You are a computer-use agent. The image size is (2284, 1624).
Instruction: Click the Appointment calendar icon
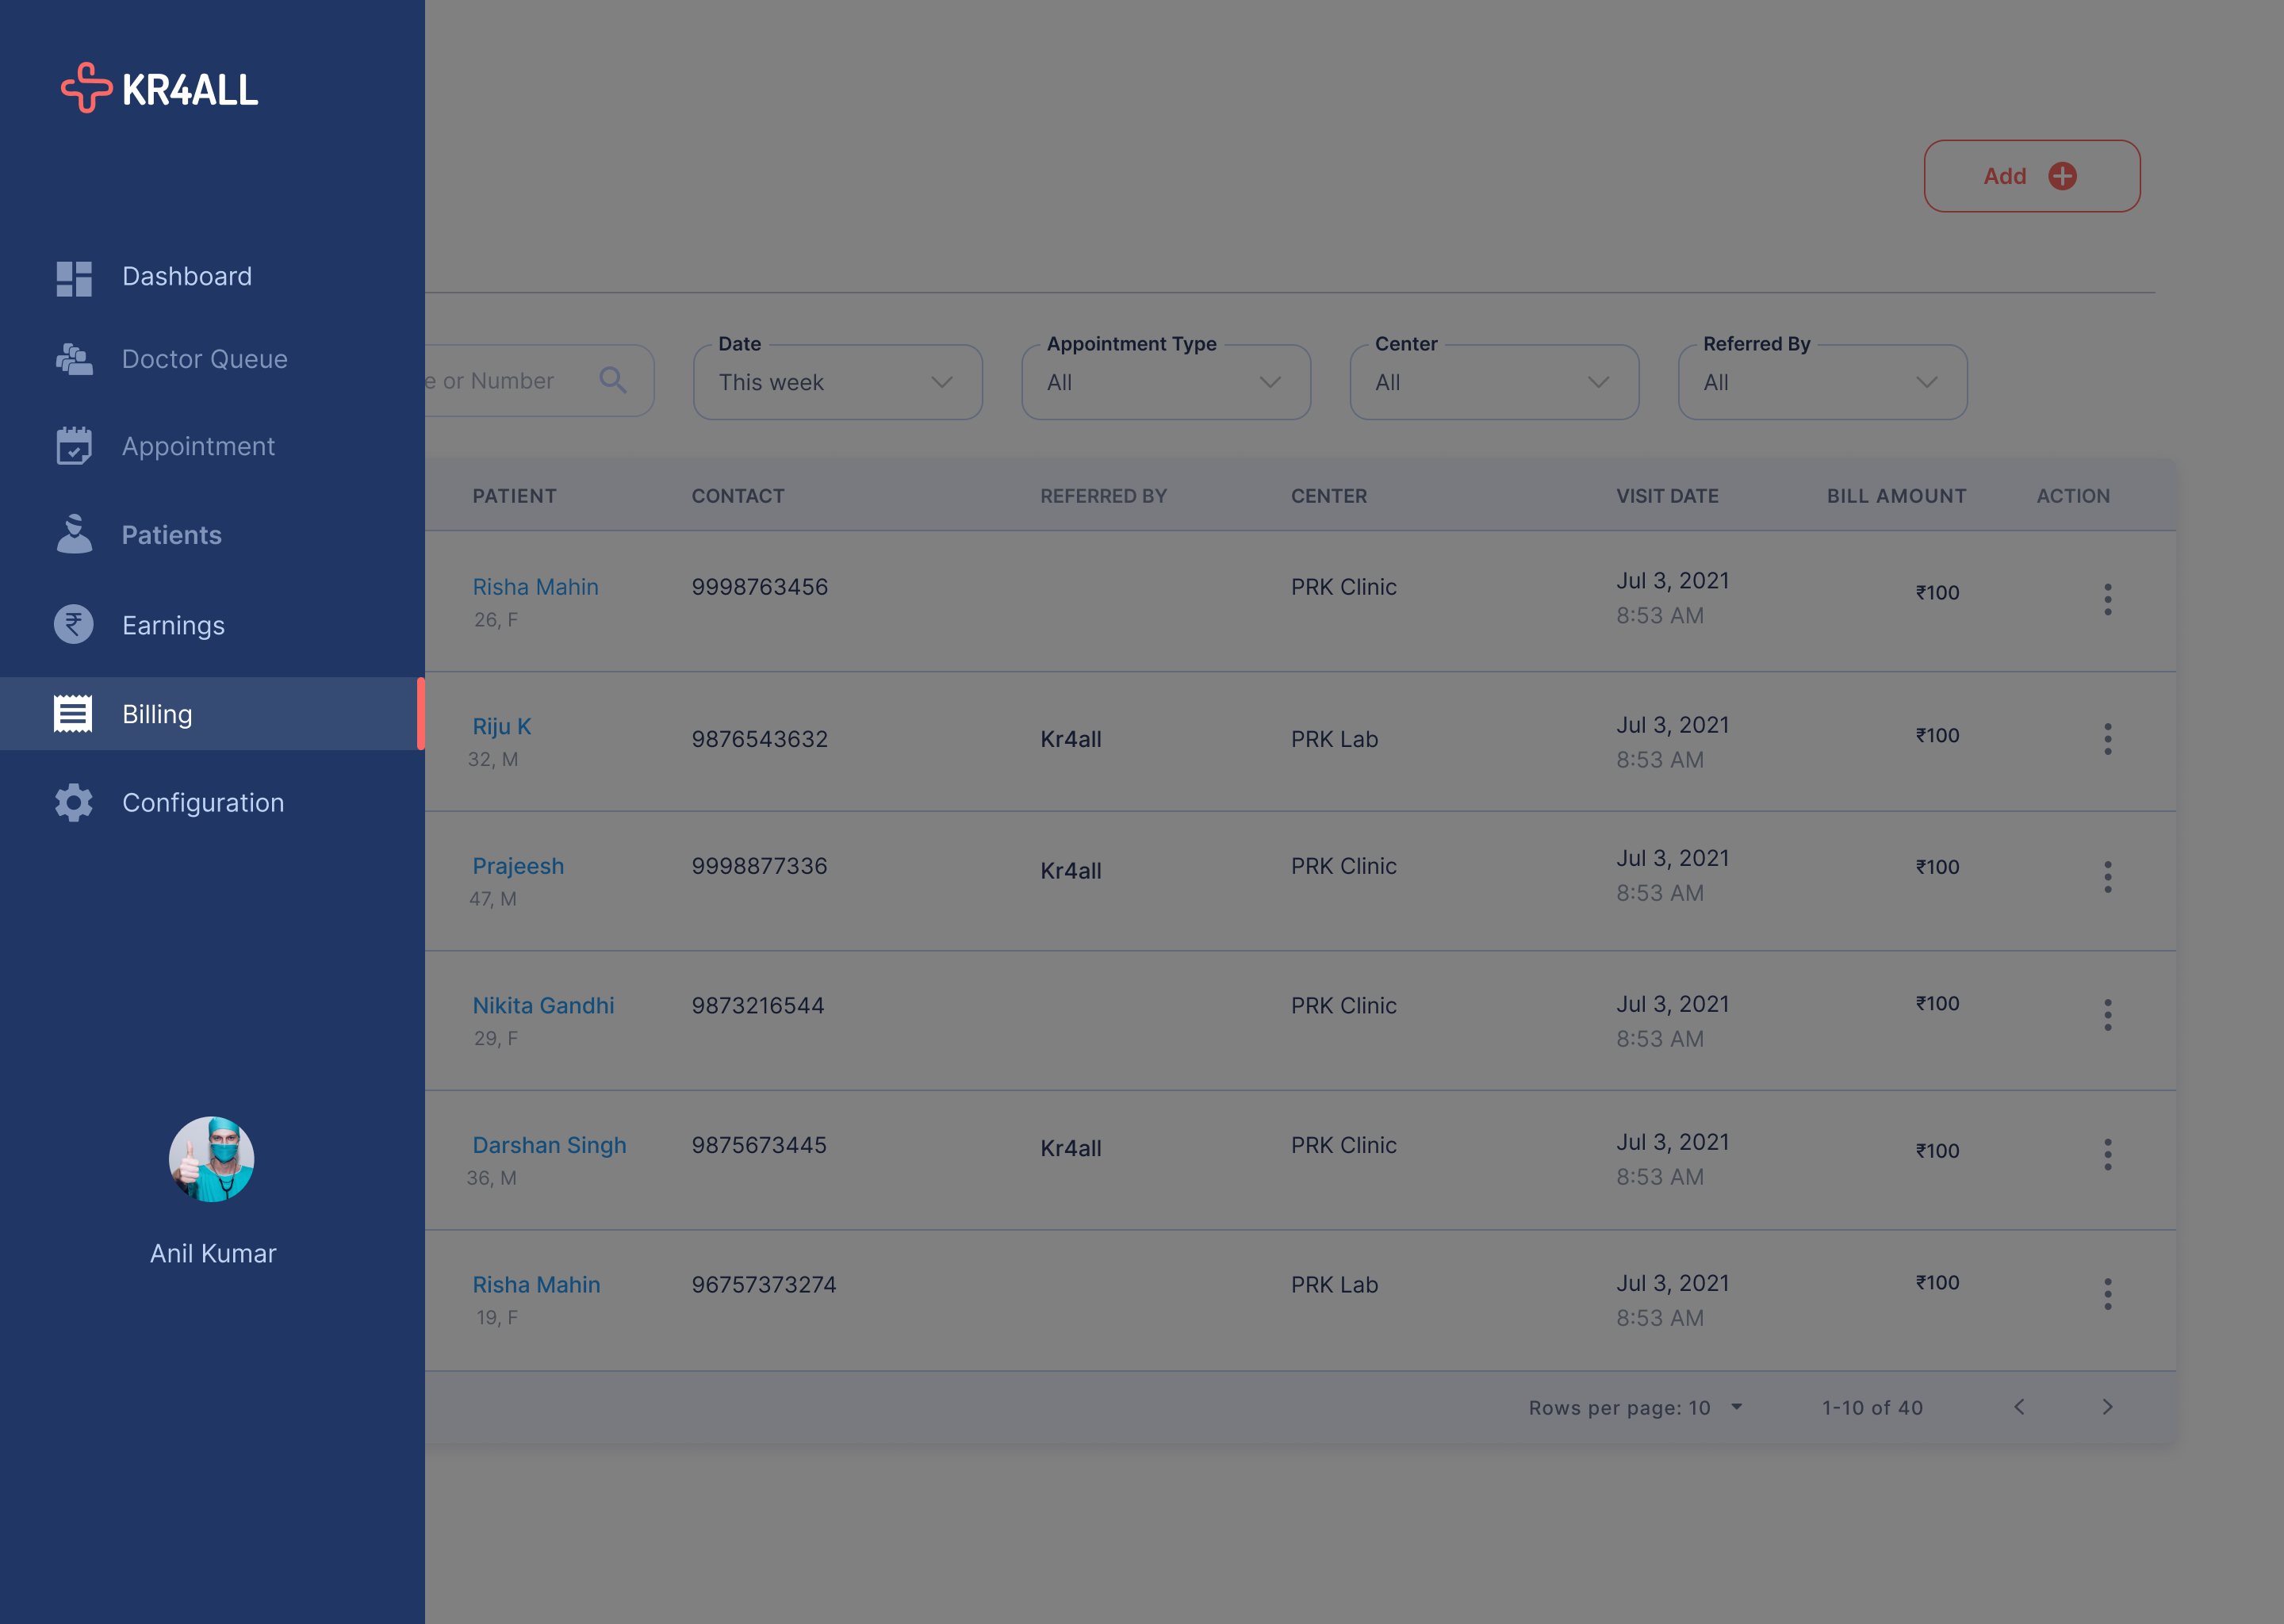[x=74, y=446]
